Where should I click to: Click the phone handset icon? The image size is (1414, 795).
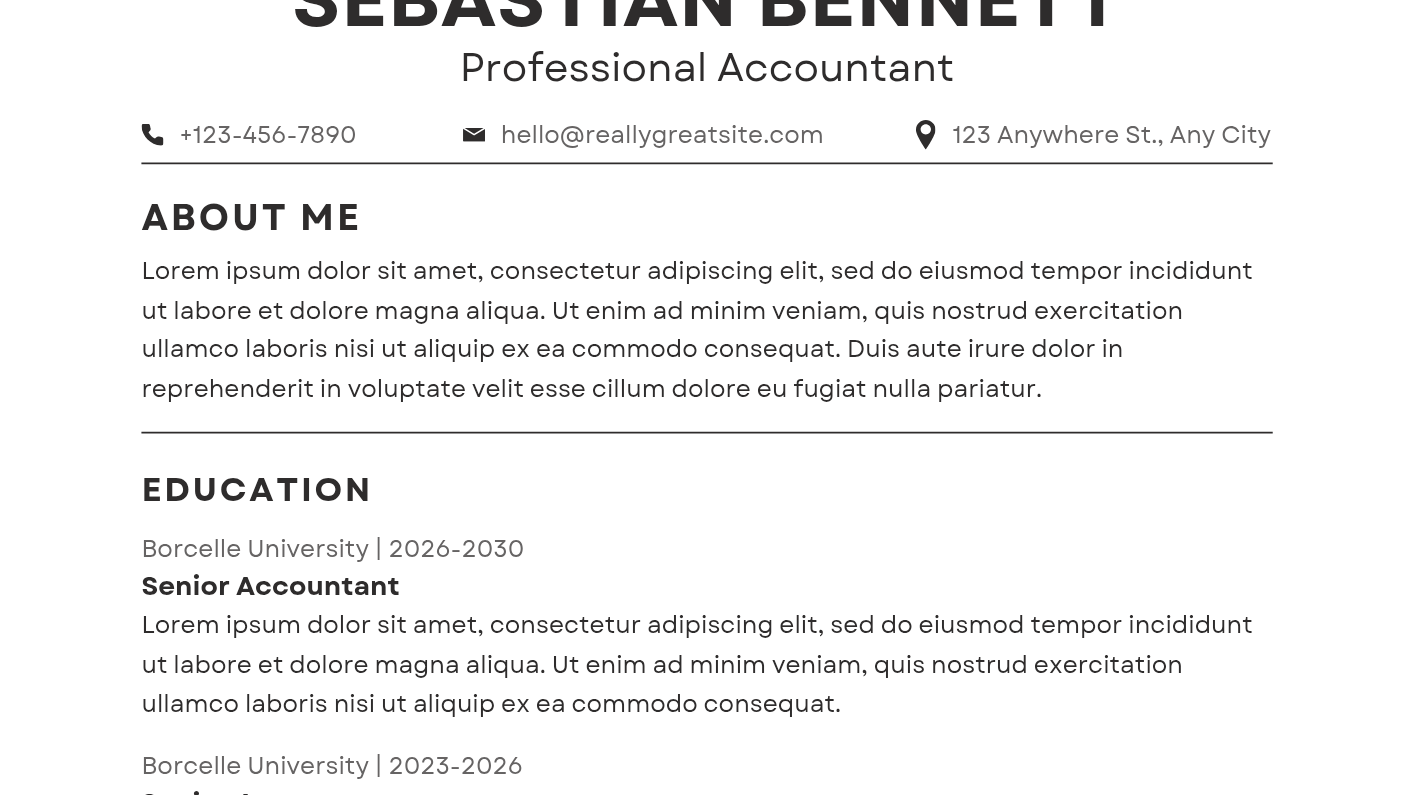point(152,134)
